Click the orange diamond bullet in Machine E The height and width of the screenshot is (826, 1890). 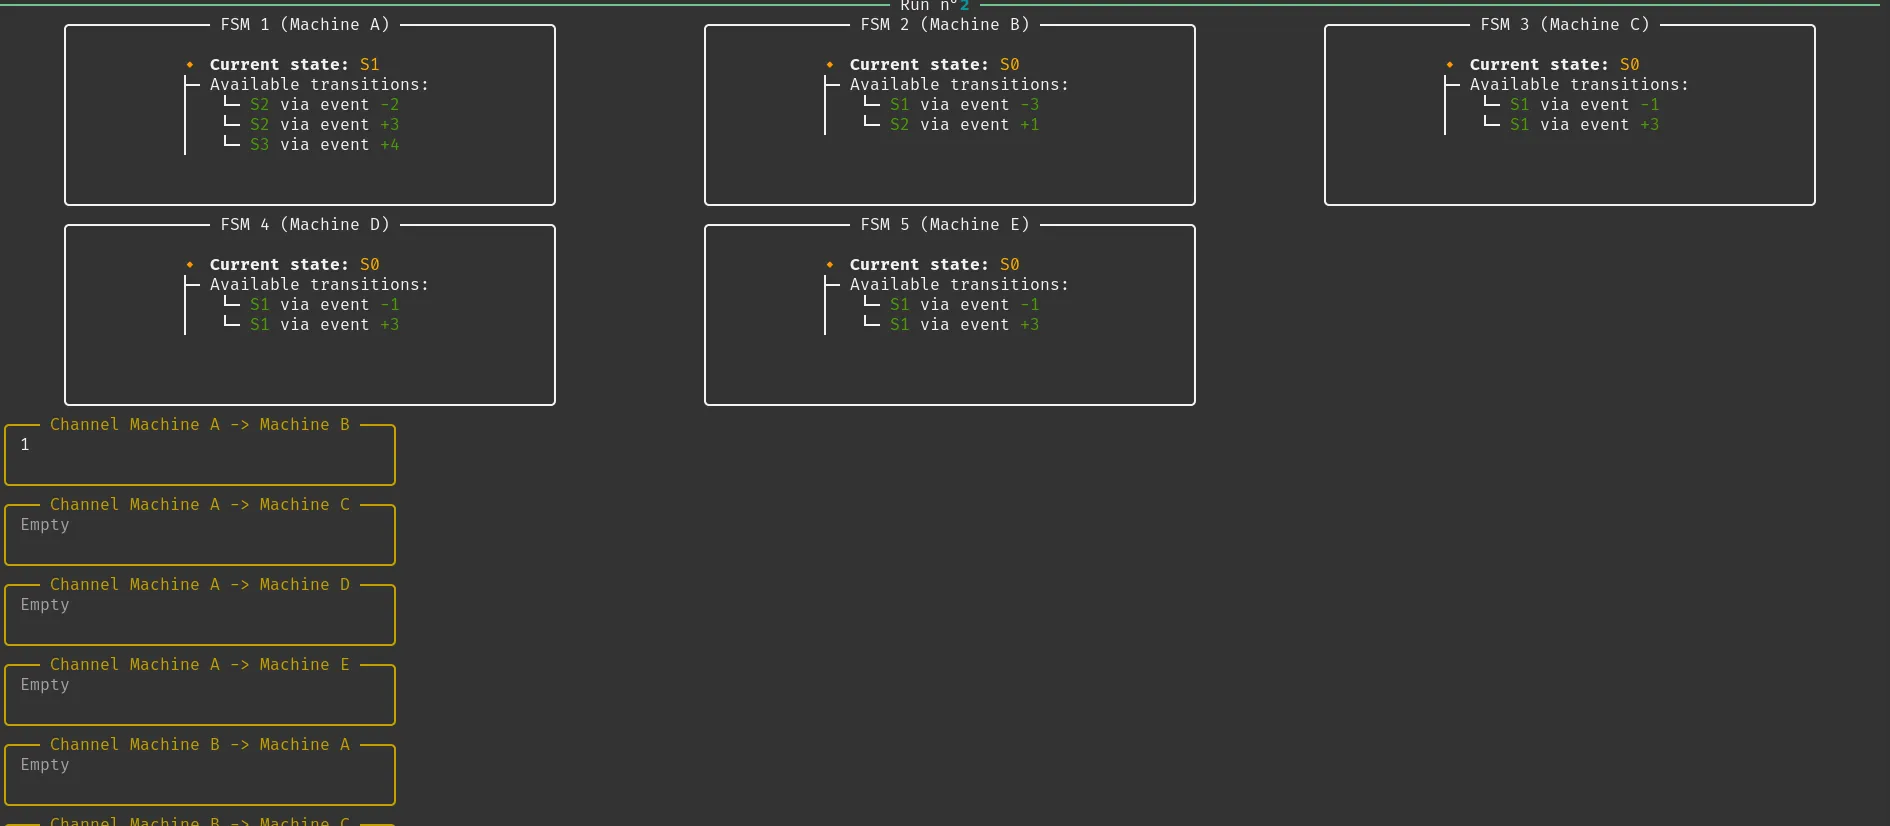pos(830,265)
